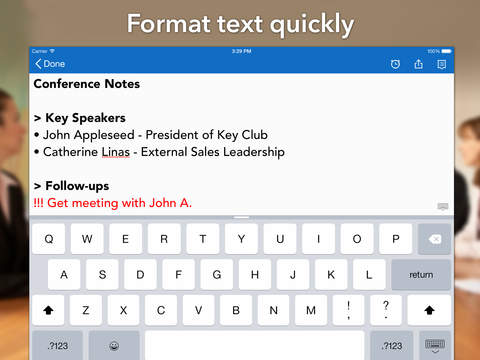480x360 pixels.
Task: Tap the Q key
Action: click(x=49, y=239)
